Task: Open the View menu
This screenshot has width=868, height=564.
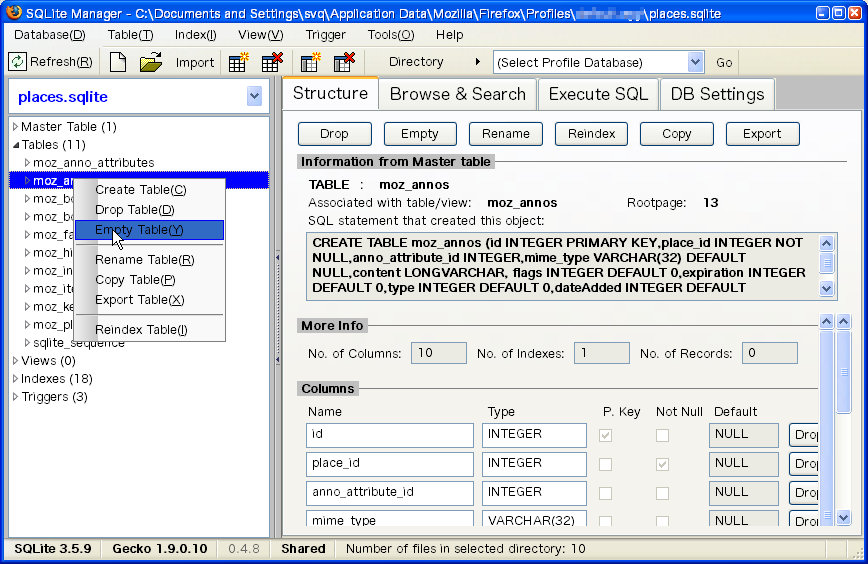Action: (x=261, y=35)
